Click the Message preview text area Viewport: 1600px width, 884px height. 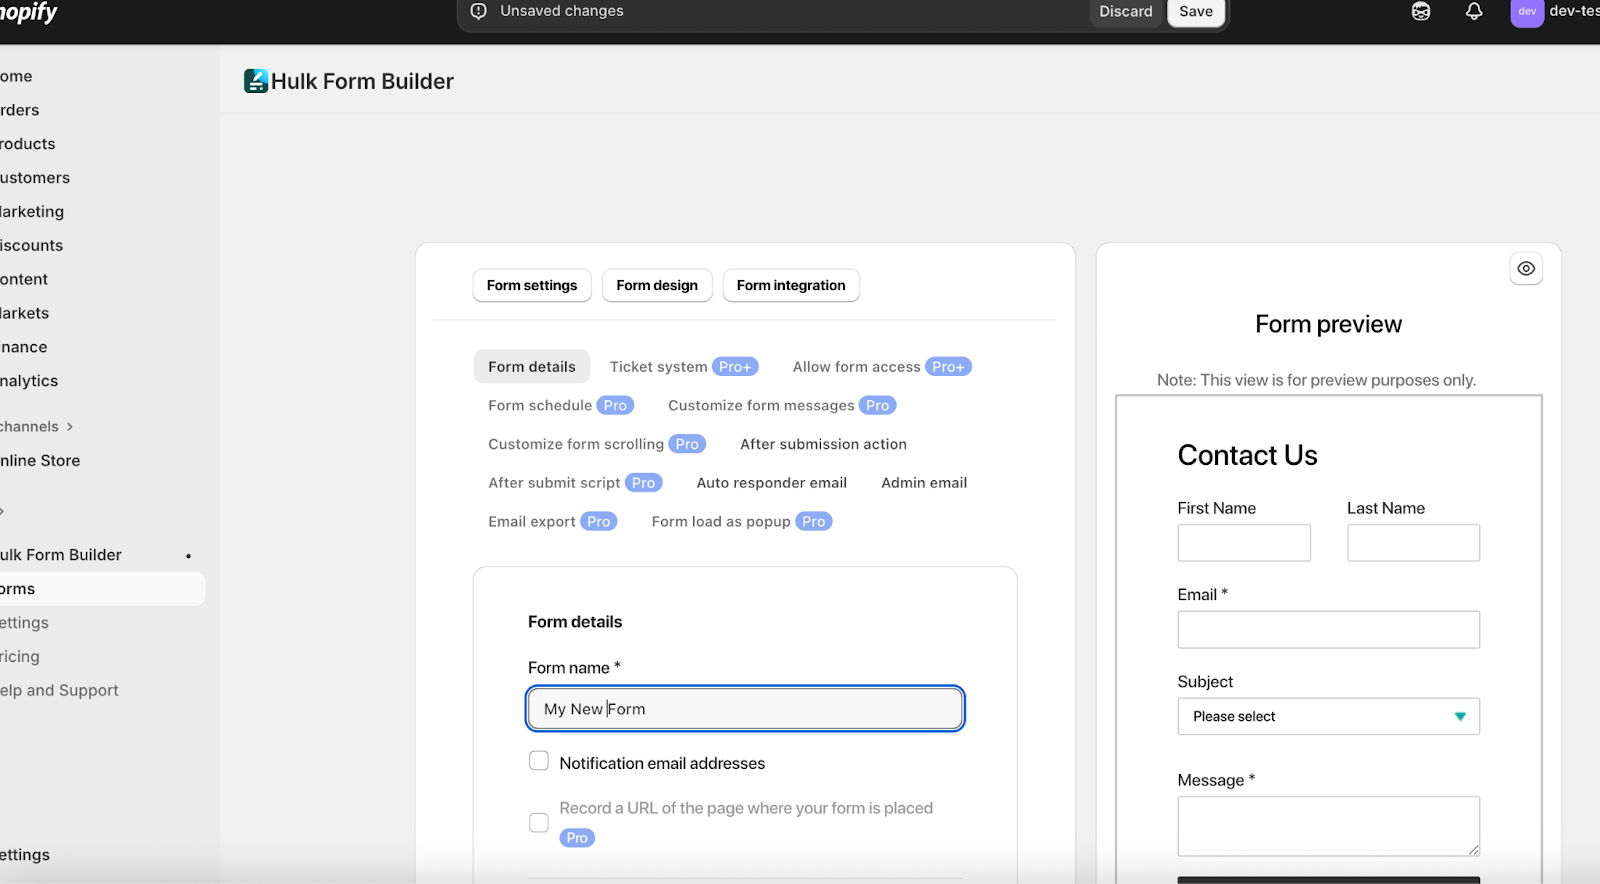1328,826
